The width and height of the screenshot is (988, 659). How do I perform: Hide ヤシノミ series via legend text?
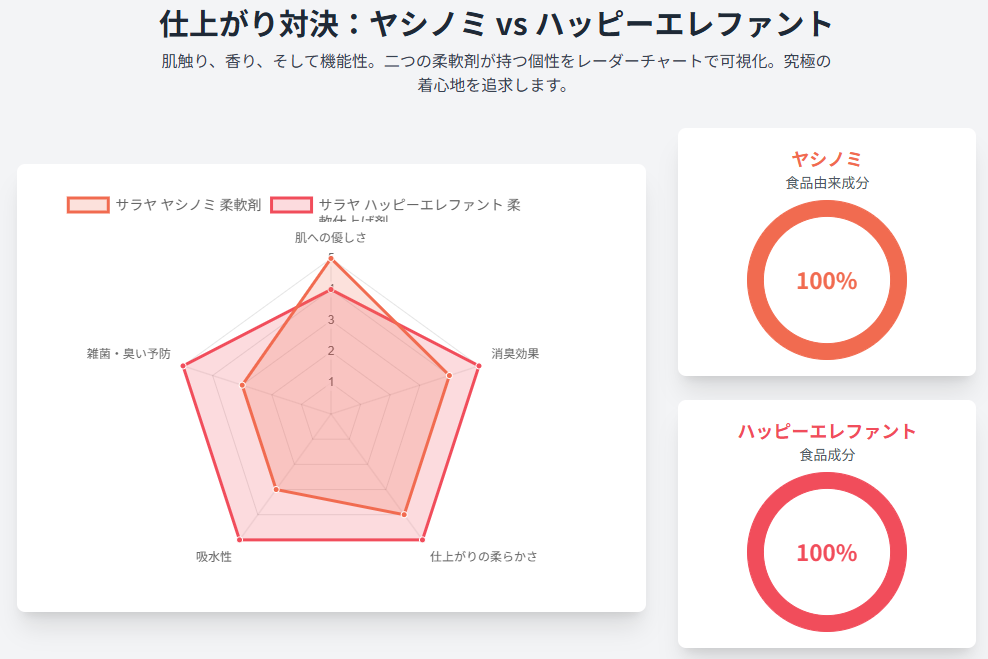(x=188, y=205)
